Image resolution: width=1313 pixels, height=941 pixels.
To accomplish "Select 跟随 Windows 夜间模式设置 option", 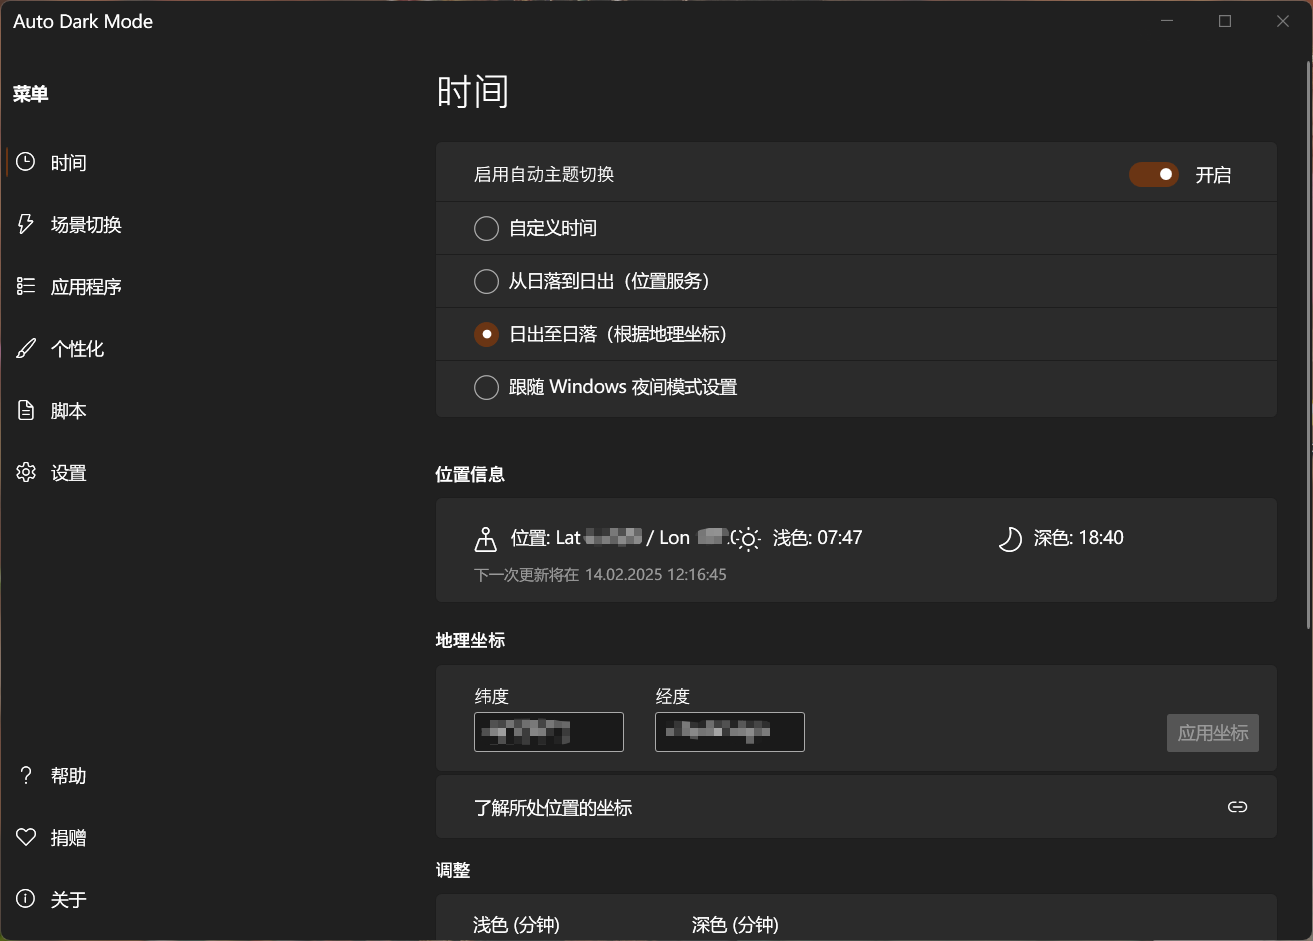I will coord(486,388).
